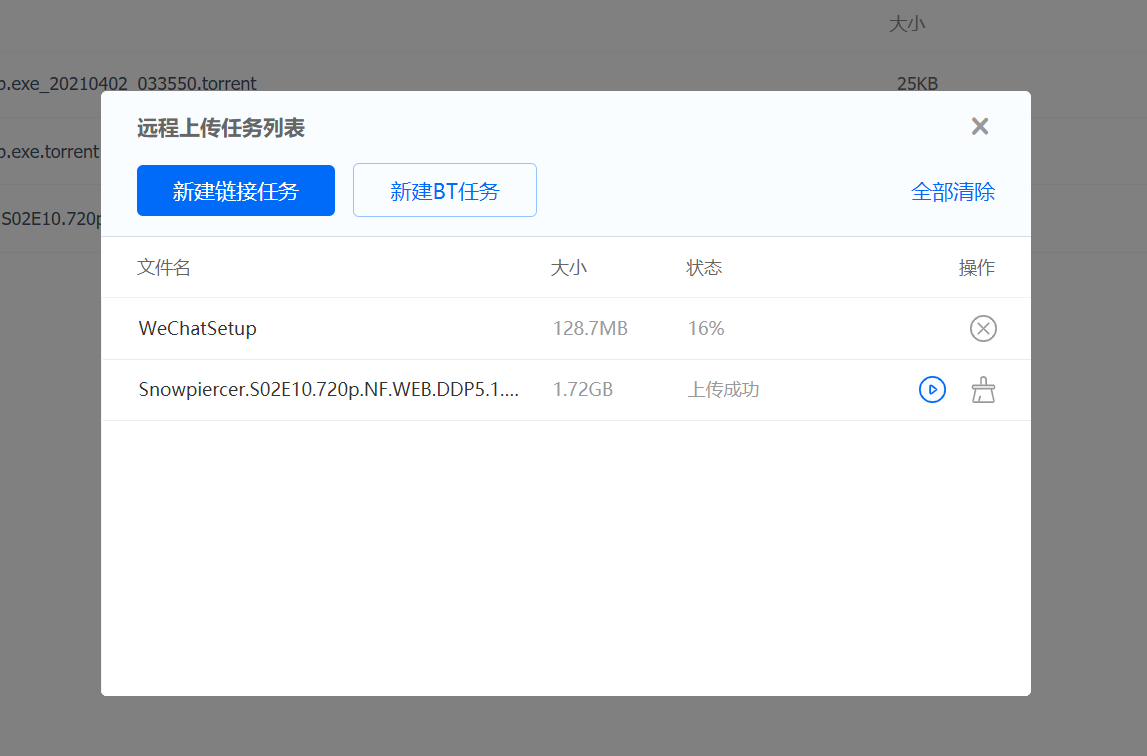Select the Snowpiercer.S02E10.720p file name
Screen dimensions: 1147x756
[328, 389]
